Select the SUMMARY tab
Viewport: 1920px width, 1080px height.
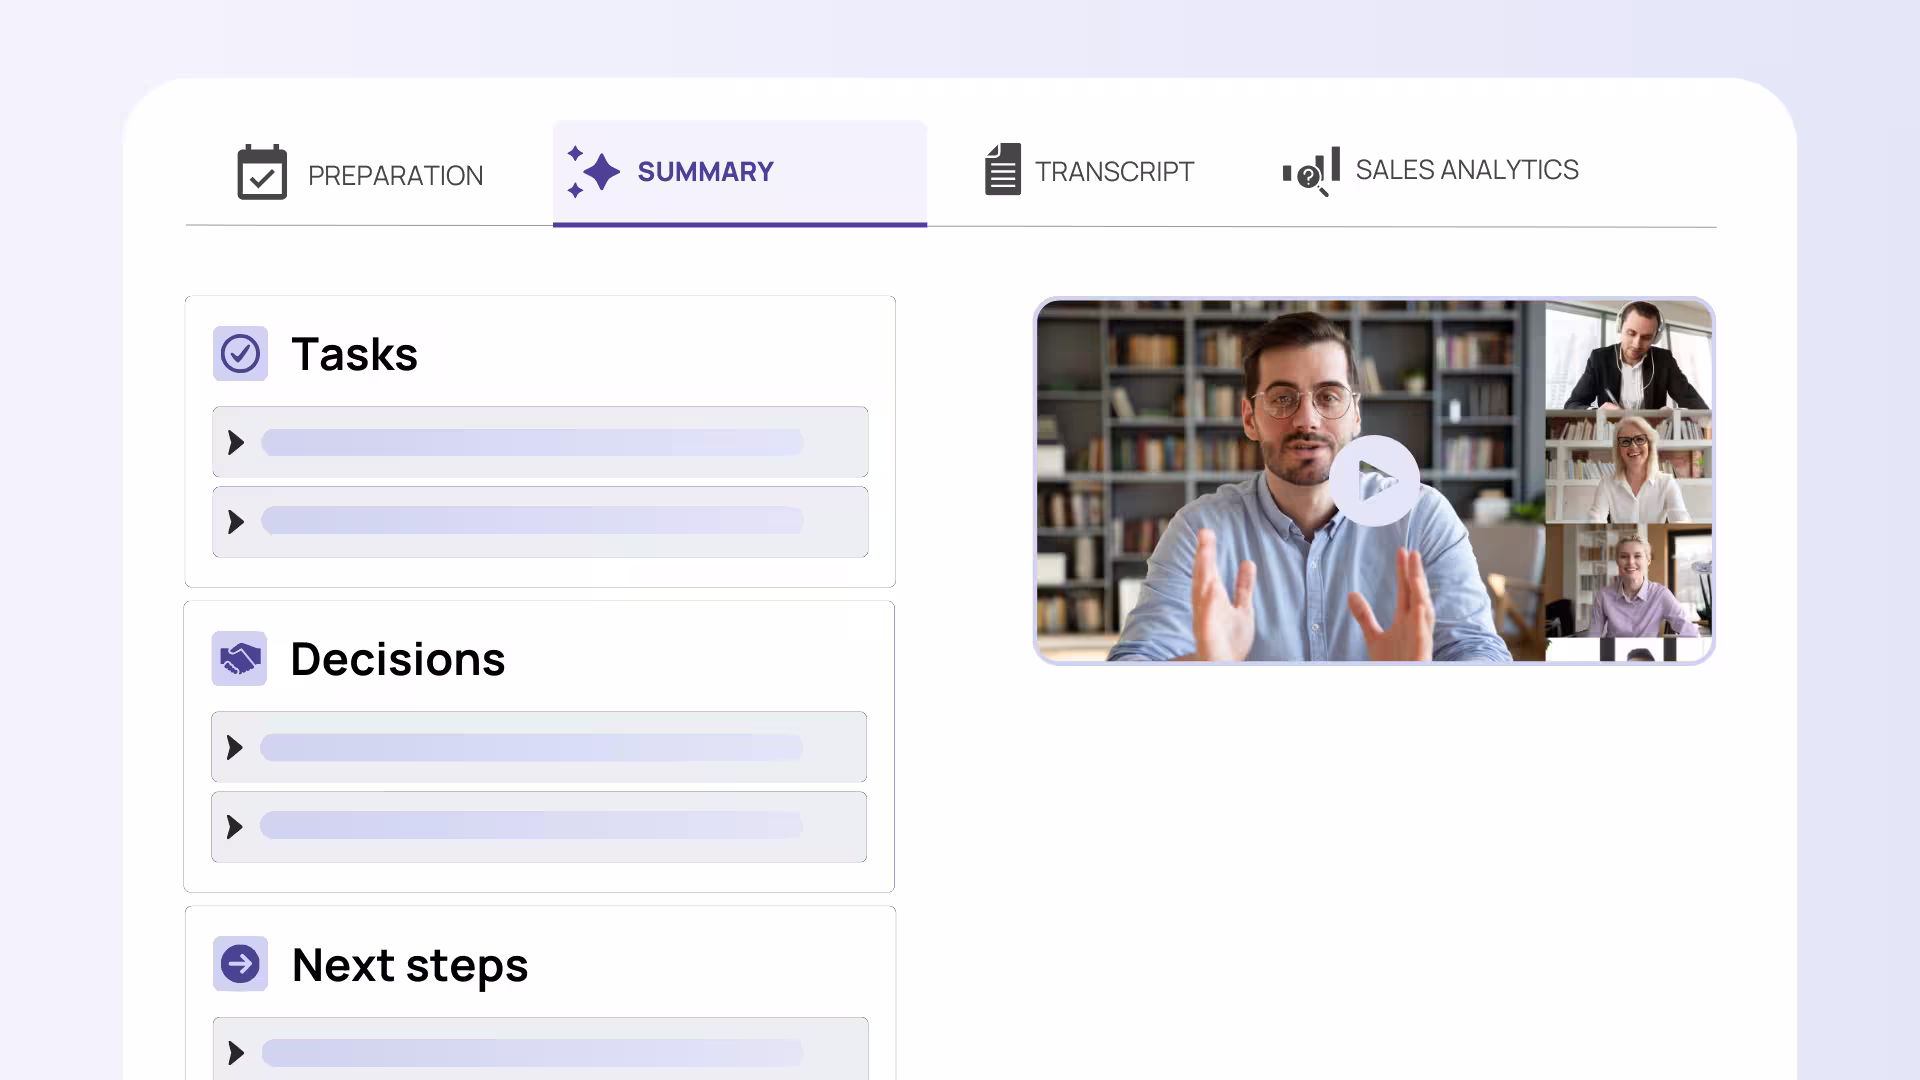tap(739, 173)
